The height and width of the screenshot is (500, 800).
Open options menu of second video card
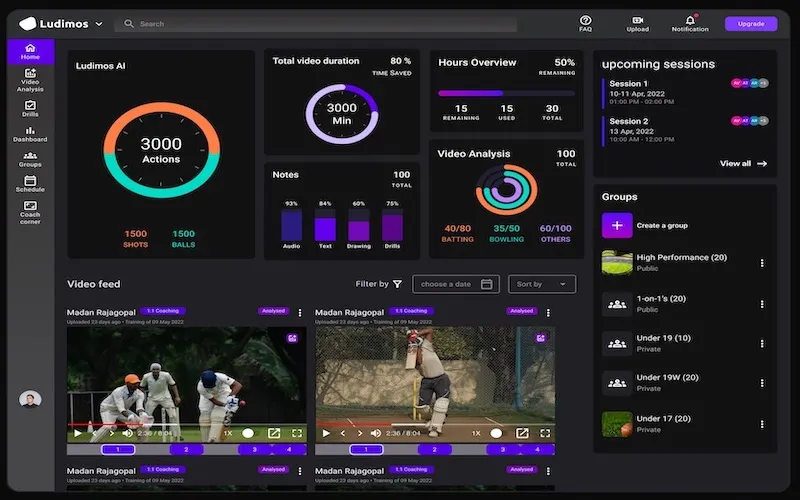pyautogui.click(x=548, y=313)
